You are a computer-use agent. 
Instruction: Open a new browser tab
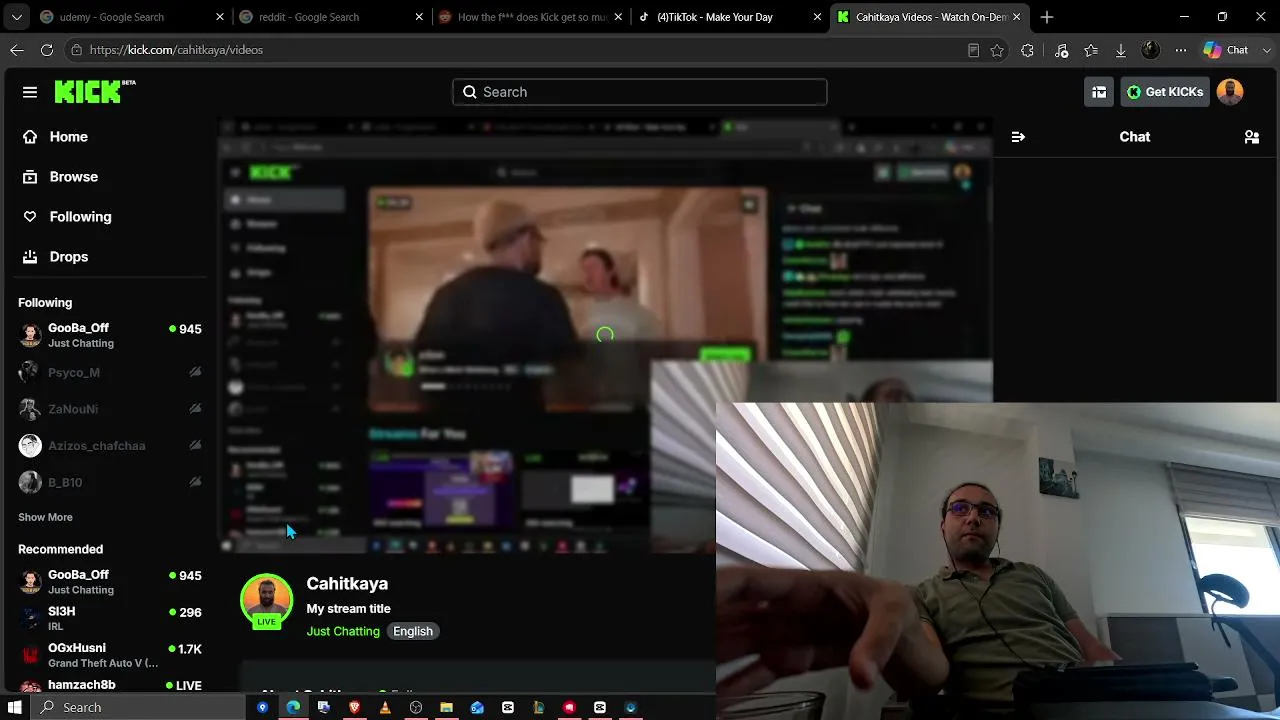(x=1047, y=17)
